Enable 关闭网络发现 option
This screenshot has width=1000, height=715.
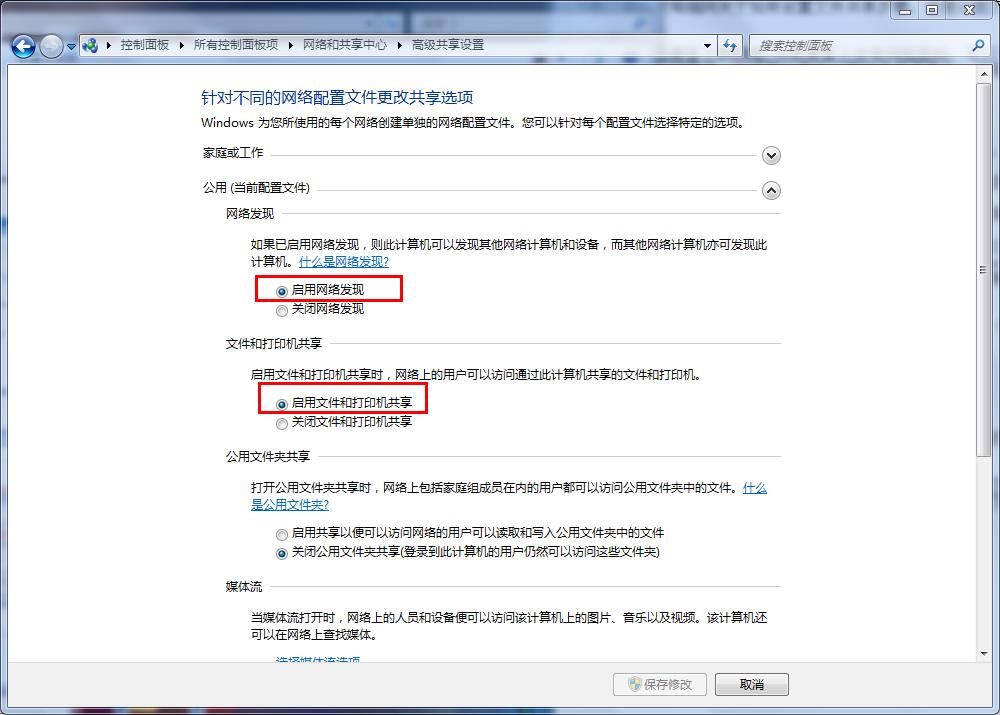point(281,311)
